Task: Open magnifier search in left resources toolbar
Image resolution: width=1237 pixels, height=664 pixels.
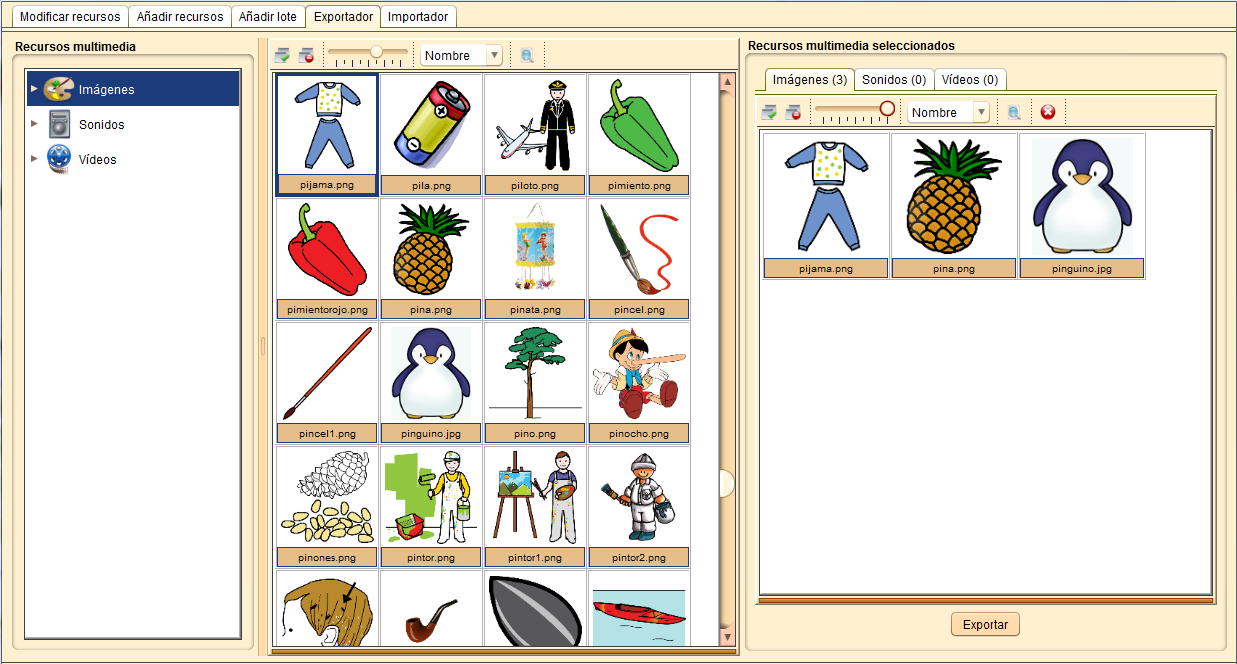Action: coord(527,56)
